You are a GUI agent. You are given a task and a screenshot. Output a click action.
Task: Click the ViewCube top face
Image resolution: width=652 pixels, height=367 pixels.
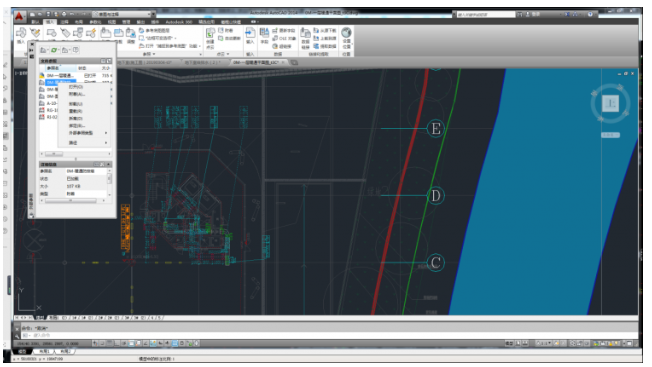coord(610,103)
